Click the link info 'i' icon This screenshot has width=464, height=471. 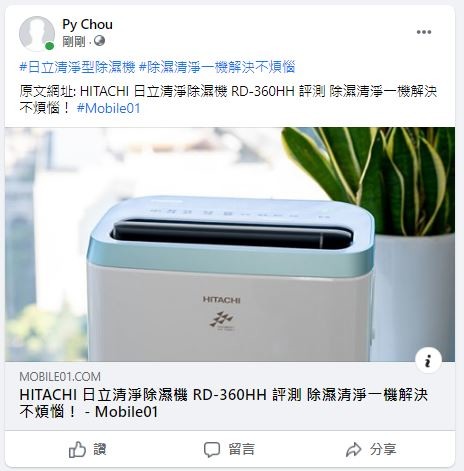click(x=428, y=360)
